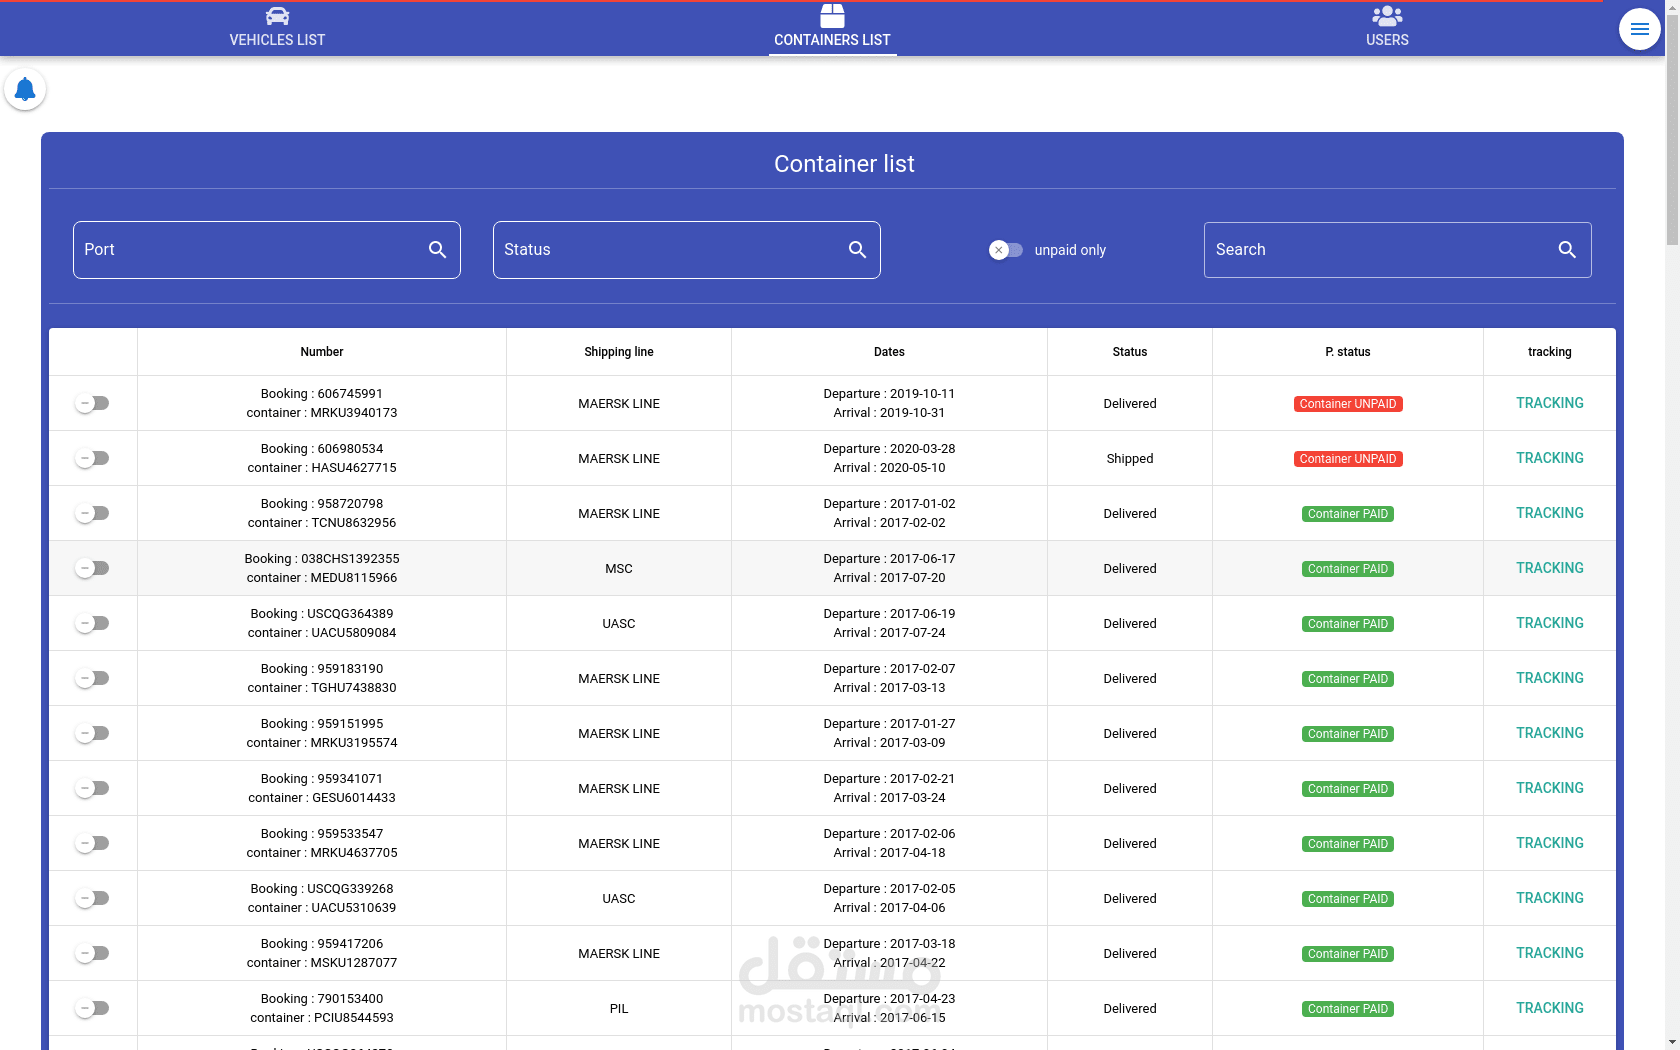The width and height of the screenshot is (1680, 1050).
Task: Click the page vertical scrollbar thumb
Action: click(x=1672, y=130)
